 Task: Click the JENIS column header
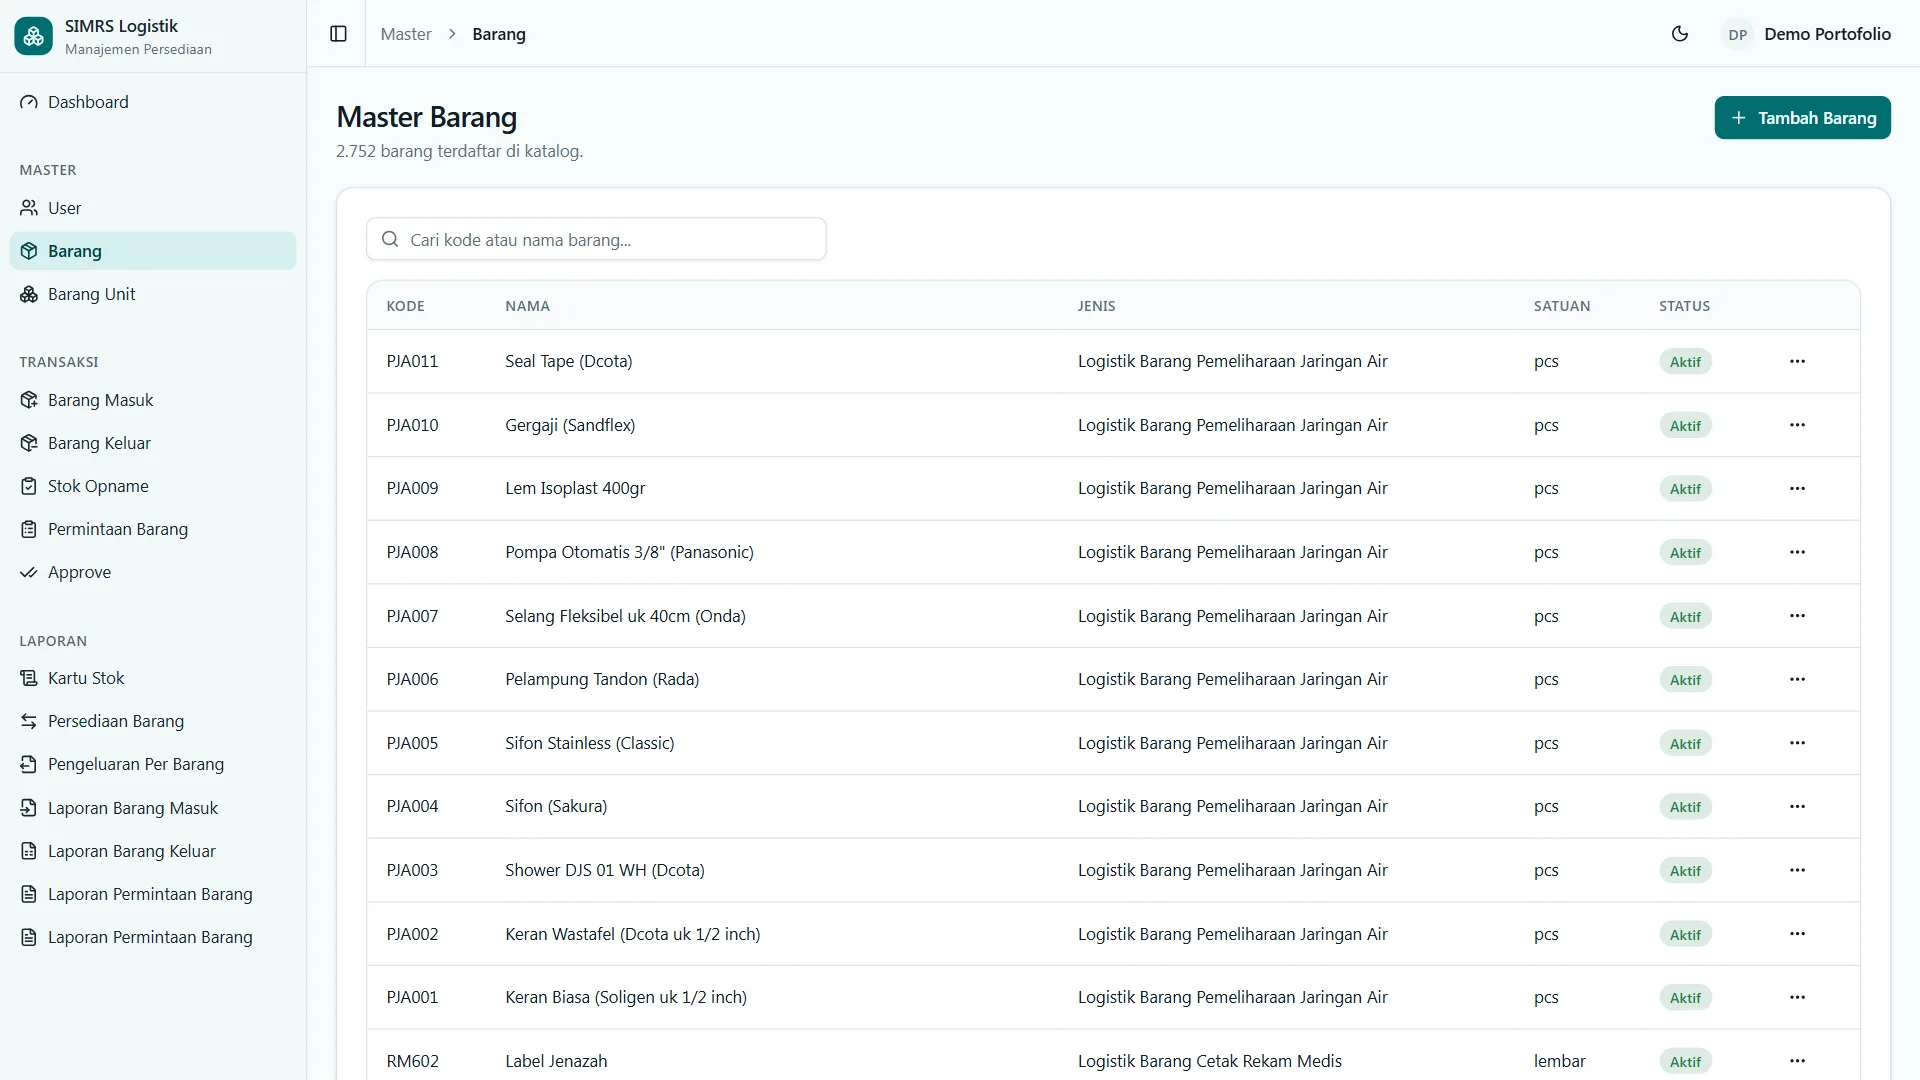(x=1096, y=306)
